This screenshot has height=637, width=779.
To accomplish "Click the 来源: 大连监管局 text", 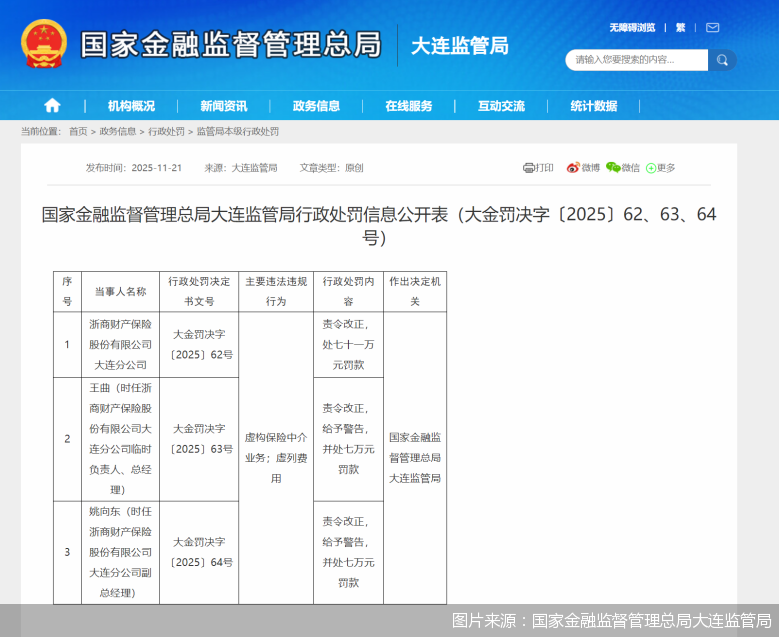I will 241,168.
